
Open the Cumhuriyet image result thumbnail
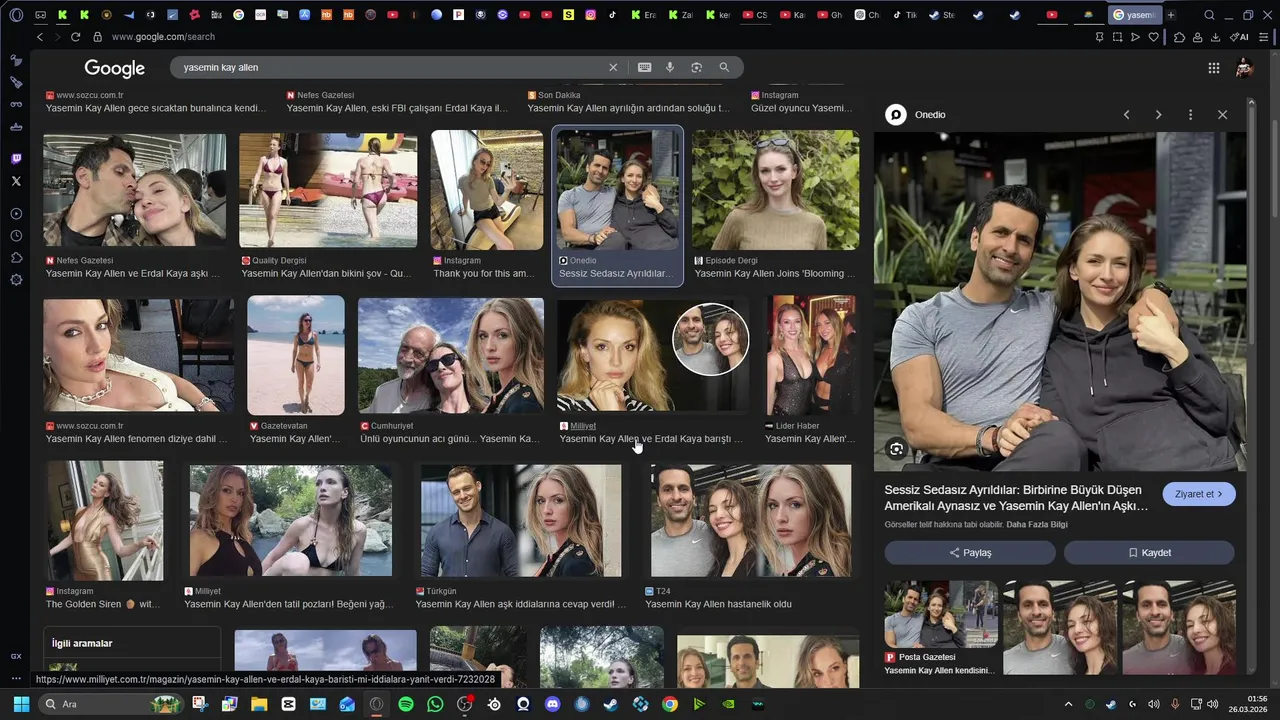pyautogui.click(x=451, y=356)
